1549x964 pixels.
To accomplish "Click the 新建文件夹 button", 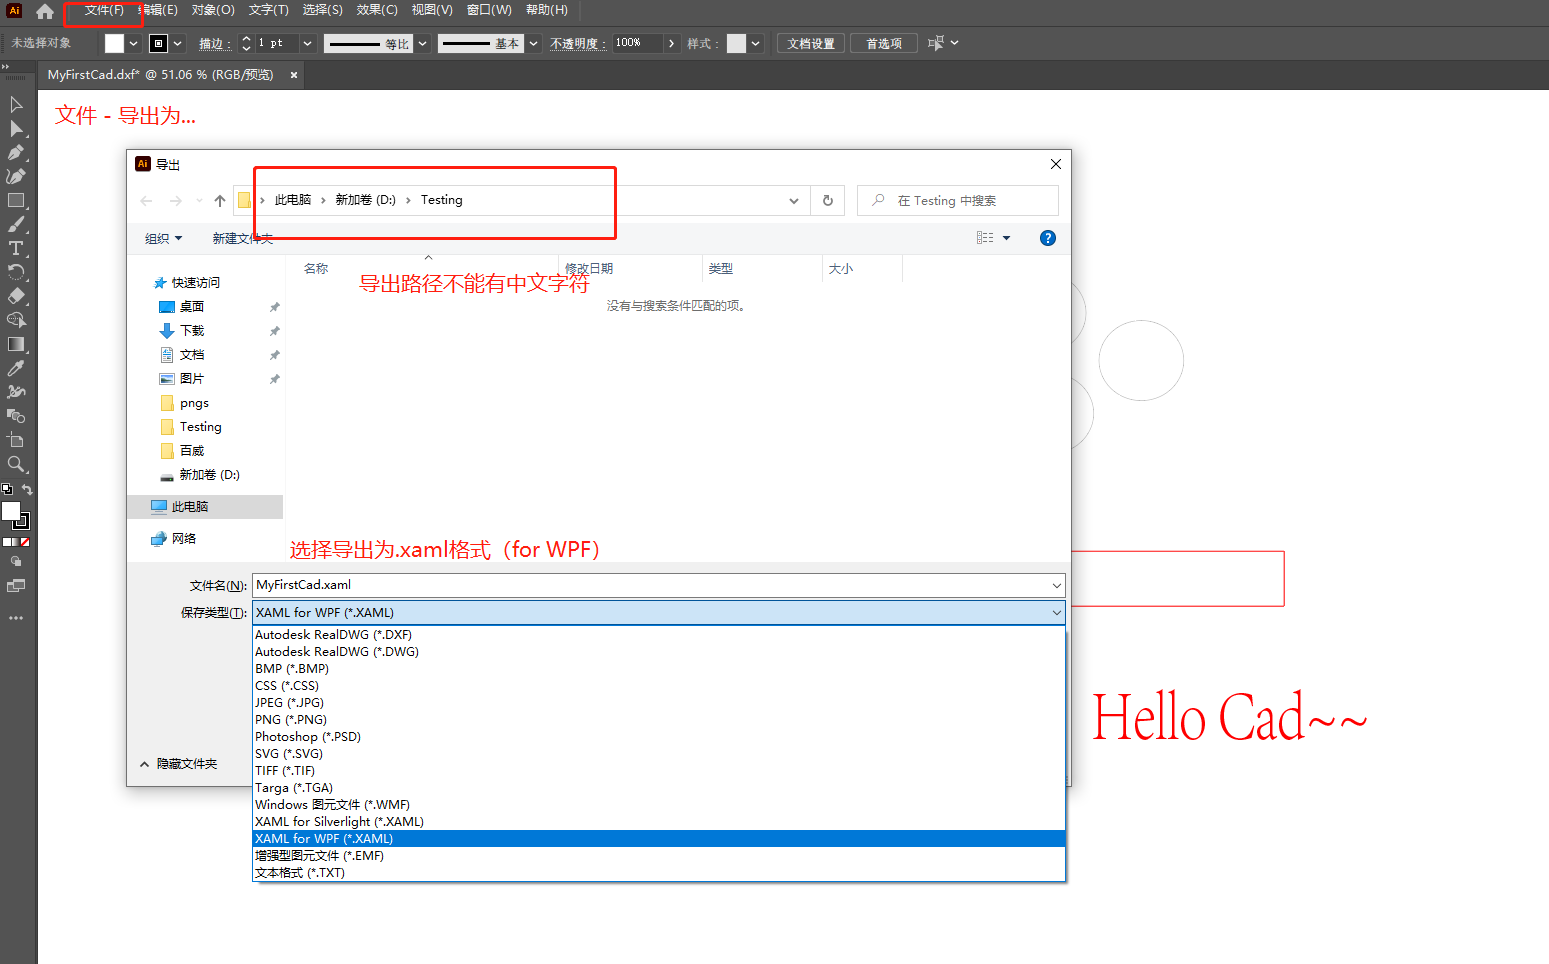I will 242,238.
